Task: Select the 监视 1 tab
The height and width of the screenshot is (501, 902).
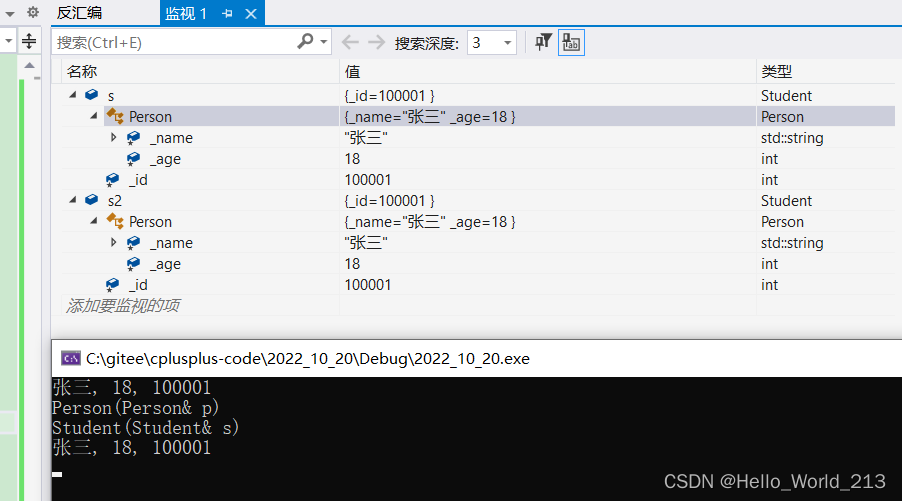Action: [x=186, y=13]
